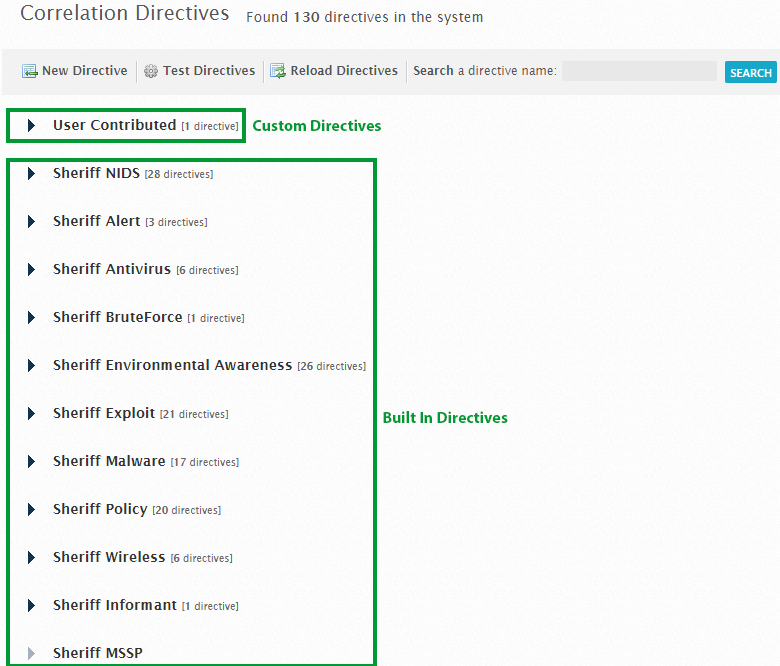Expand Sheriff Policy arrow

[31, 509]
